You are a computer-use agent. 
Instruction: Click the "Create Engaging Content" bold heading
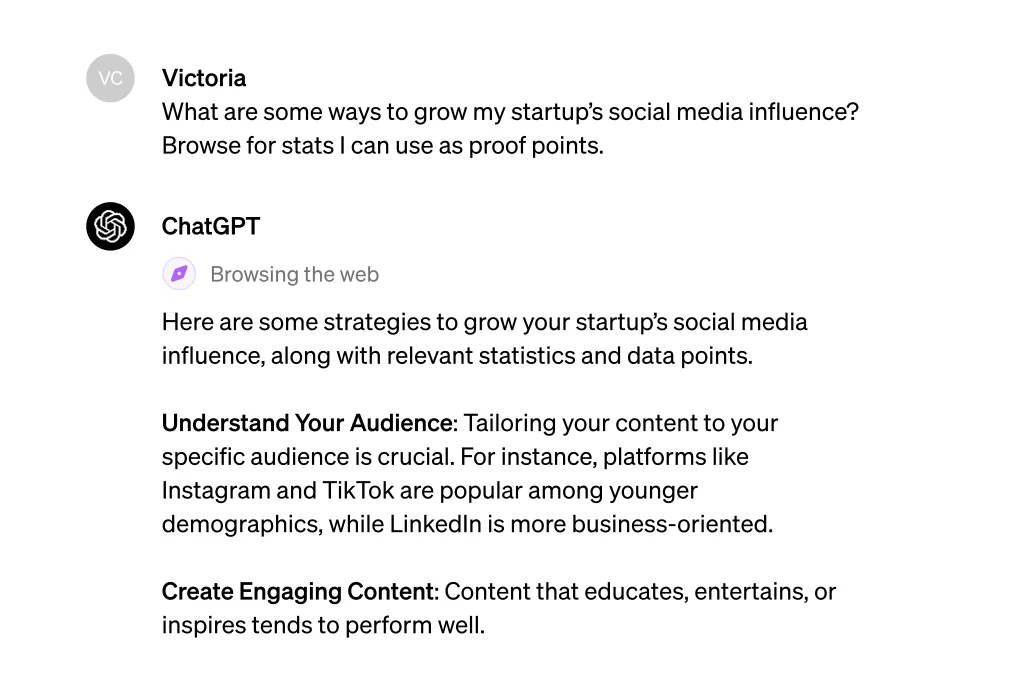tap(299, 592)
